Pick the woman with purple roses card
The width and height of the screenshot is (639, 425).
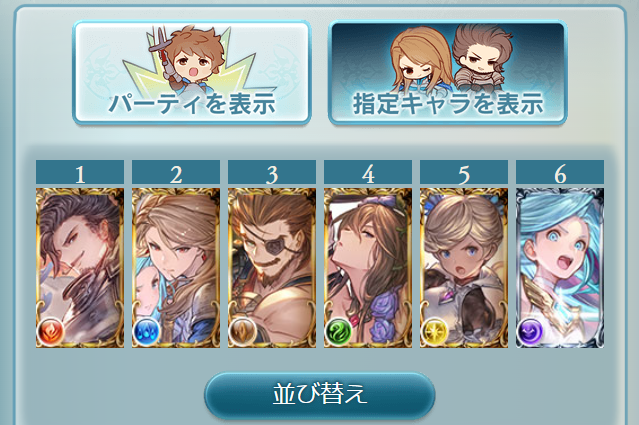pos(368,268)
